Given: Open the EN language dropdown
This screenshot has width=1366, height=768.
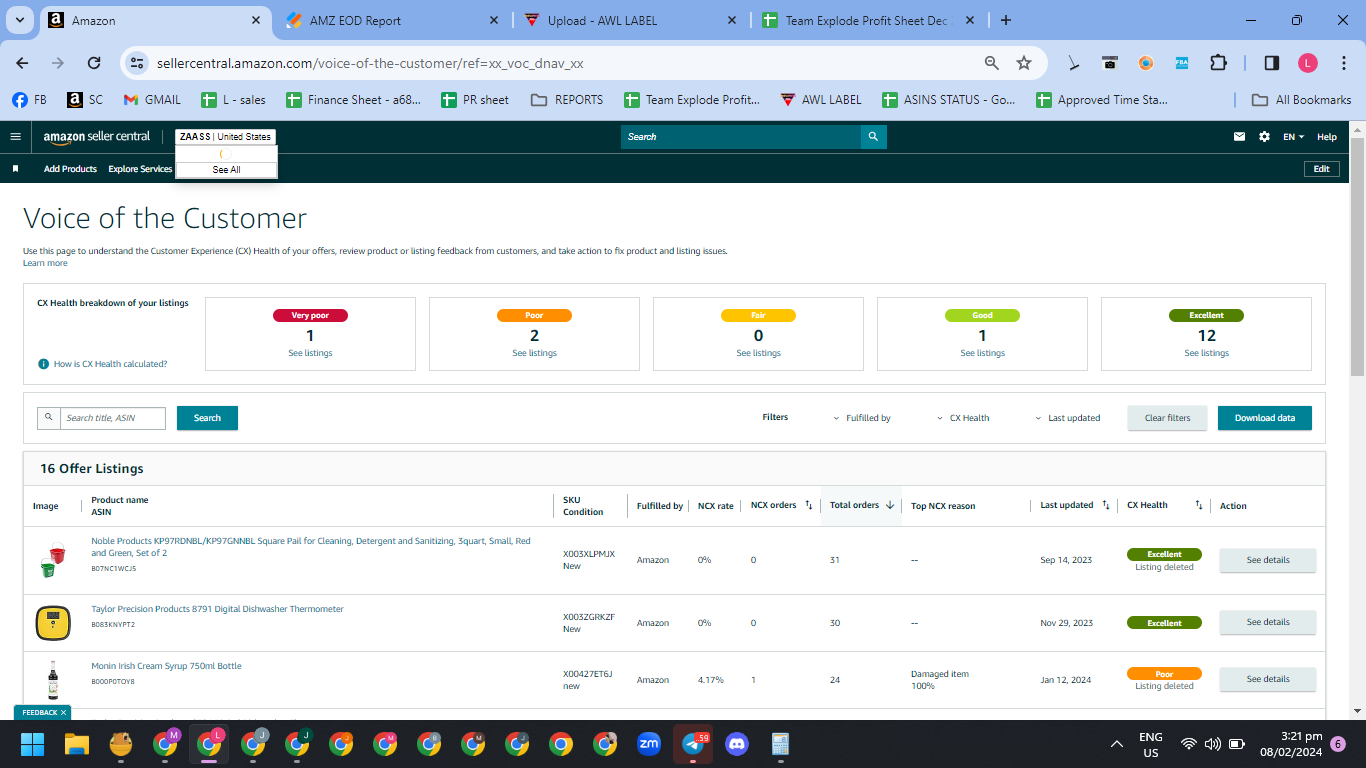Looking at the screenshot, I should pos(1293,137).
